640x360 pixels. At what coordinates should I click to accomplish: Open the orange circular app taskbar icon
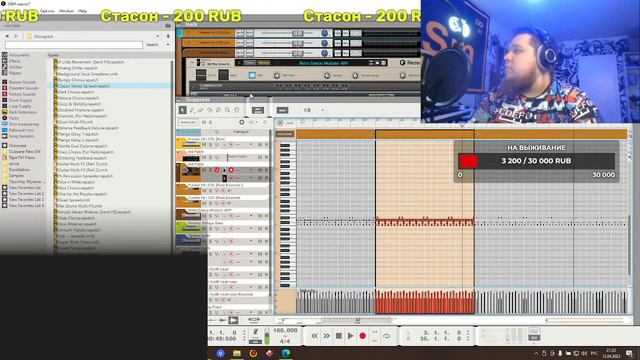click(x=253, y=353)
